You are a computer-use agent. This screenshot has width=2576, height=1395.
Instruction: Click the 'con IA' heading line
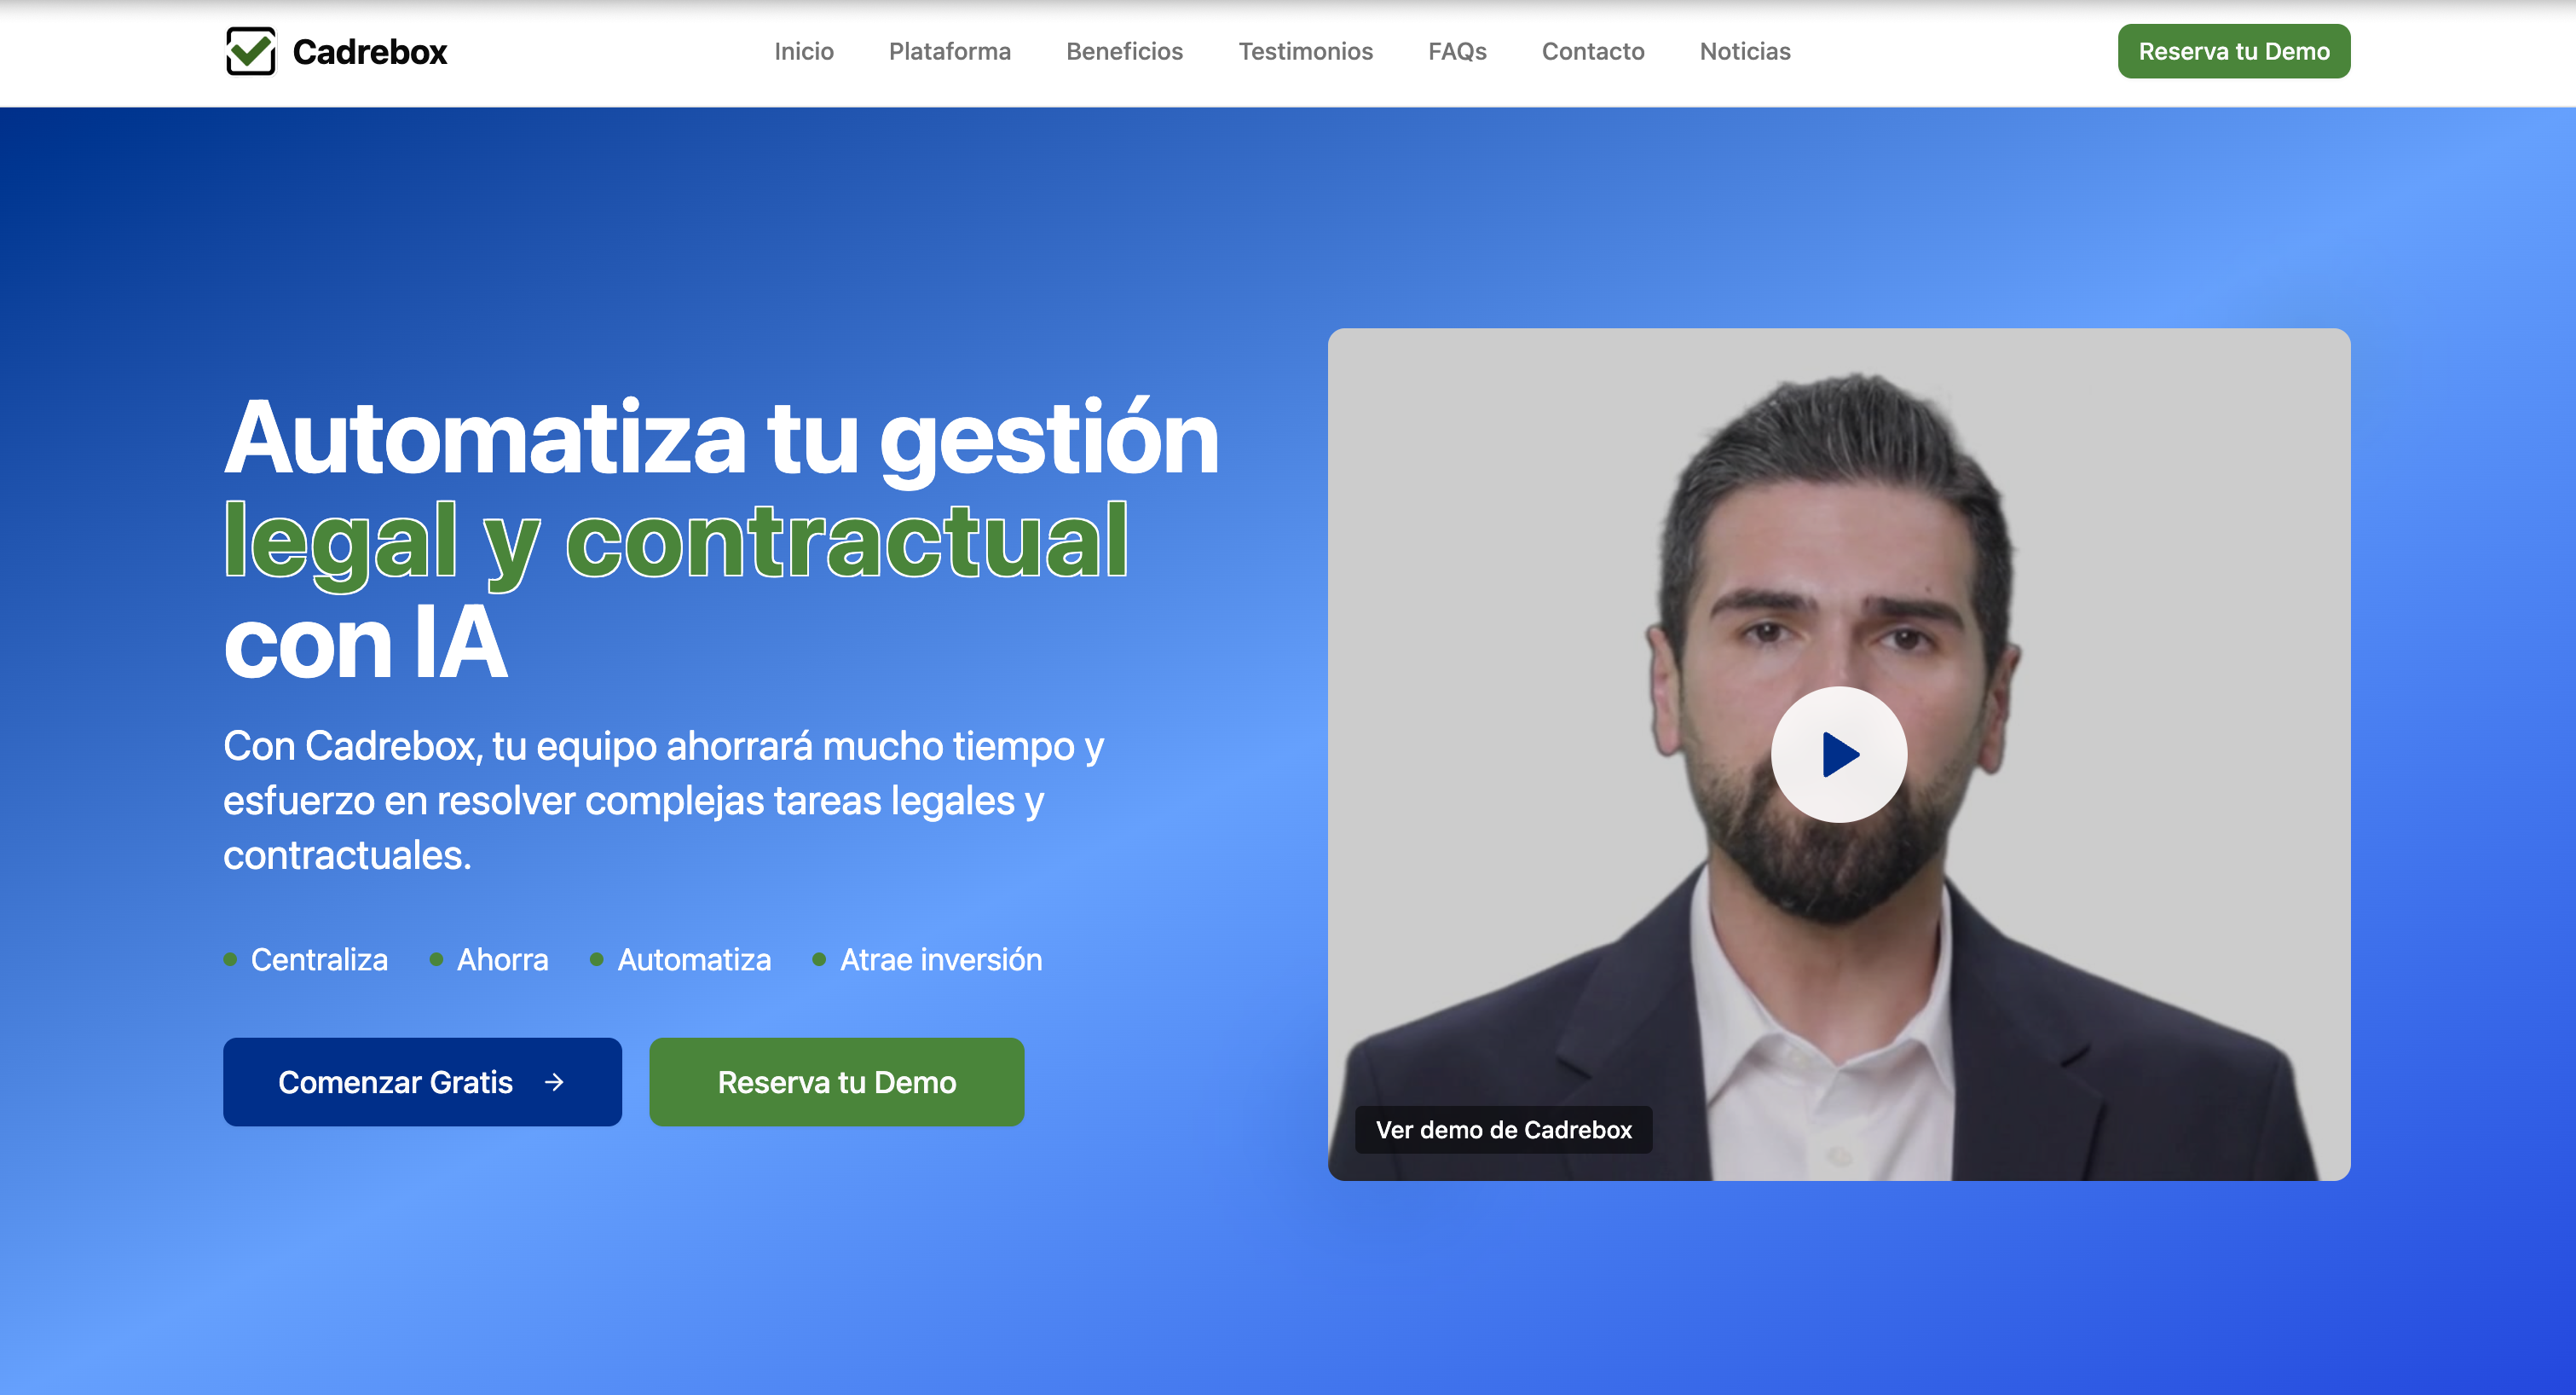tap(365, 643)
